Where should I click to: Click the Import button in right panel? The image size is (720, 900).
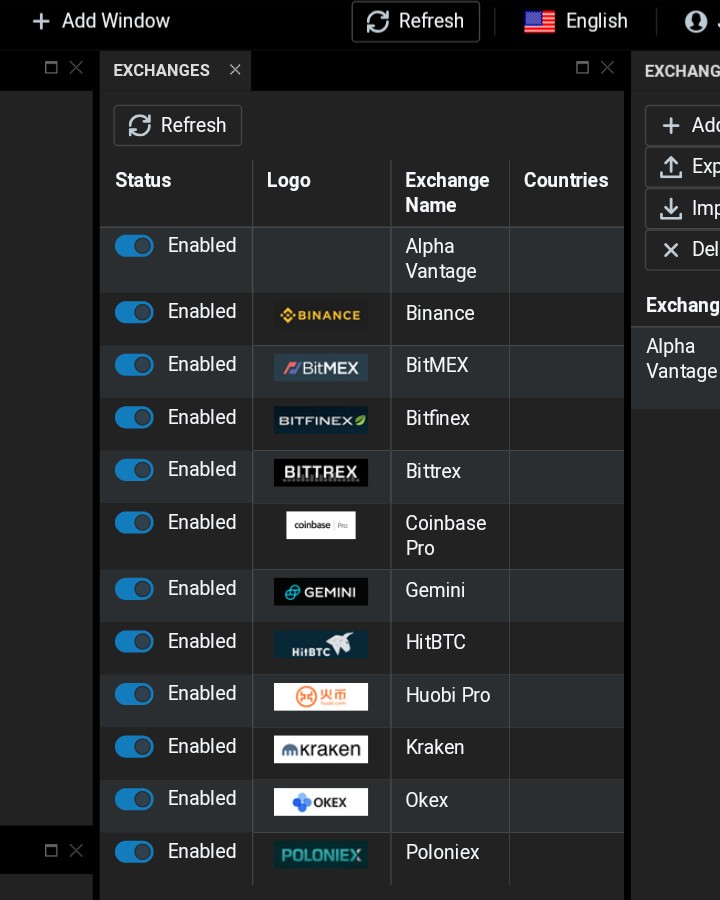click(x=683, y=208)
